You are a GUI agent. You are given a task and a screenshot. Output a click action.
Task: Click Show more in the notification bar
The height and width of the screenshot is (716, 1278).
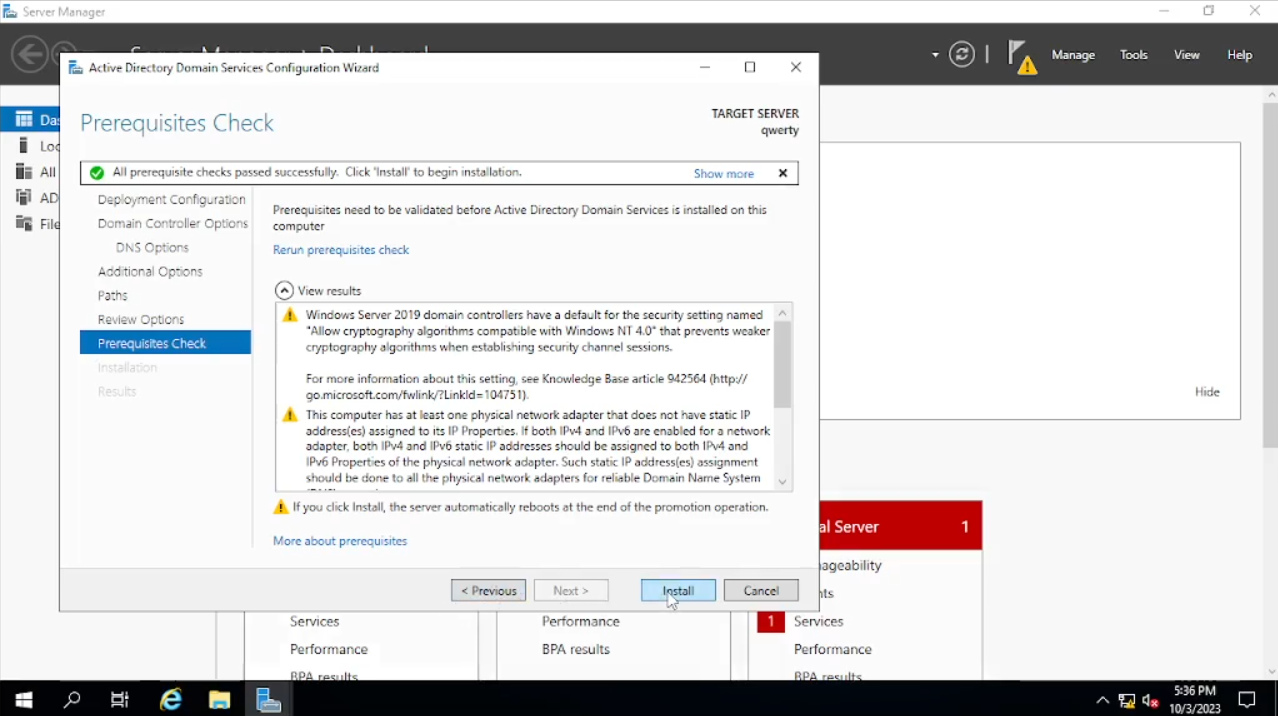(x=723, y=174)
